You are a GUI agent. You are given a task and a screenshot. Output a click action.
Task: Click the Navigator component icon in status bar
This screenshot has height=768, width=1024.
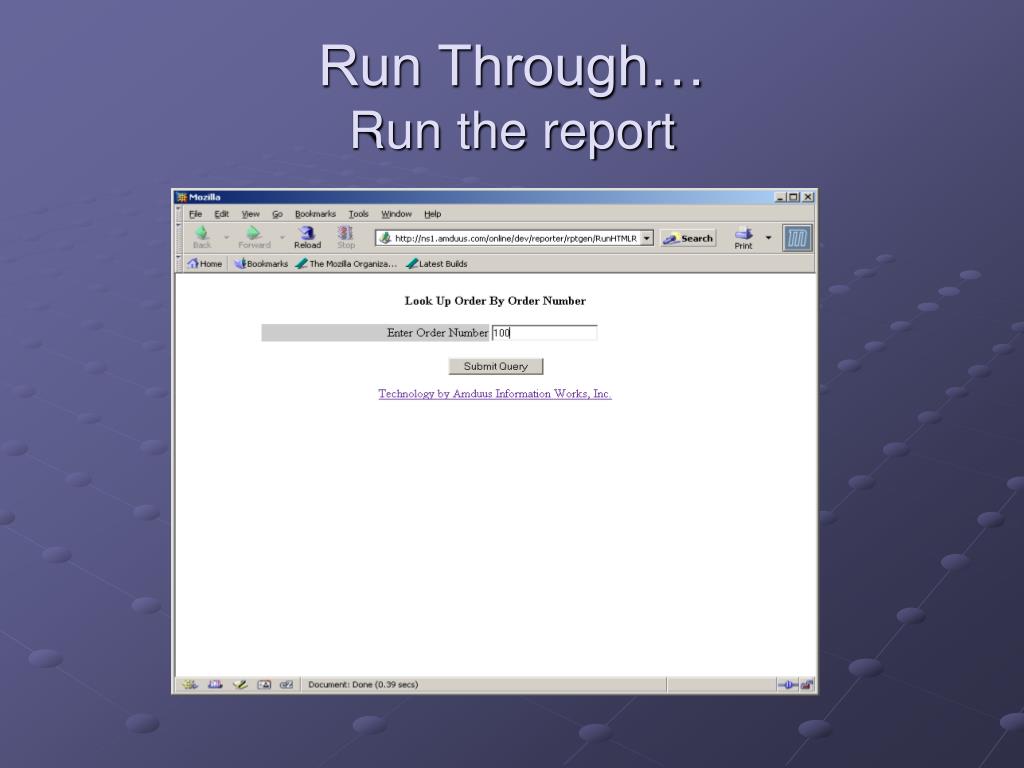point(190,684)
